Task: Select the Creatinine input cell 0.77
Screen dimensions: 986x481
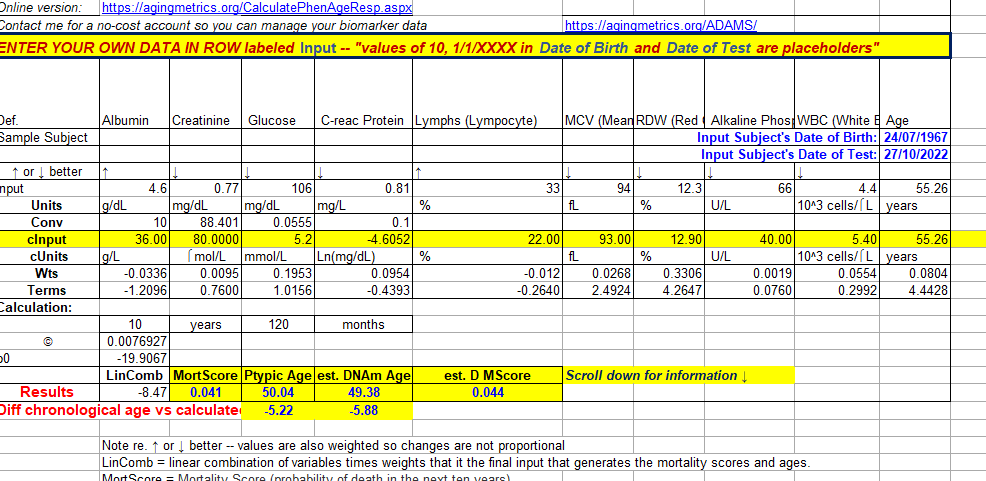Action: (205, 189)
